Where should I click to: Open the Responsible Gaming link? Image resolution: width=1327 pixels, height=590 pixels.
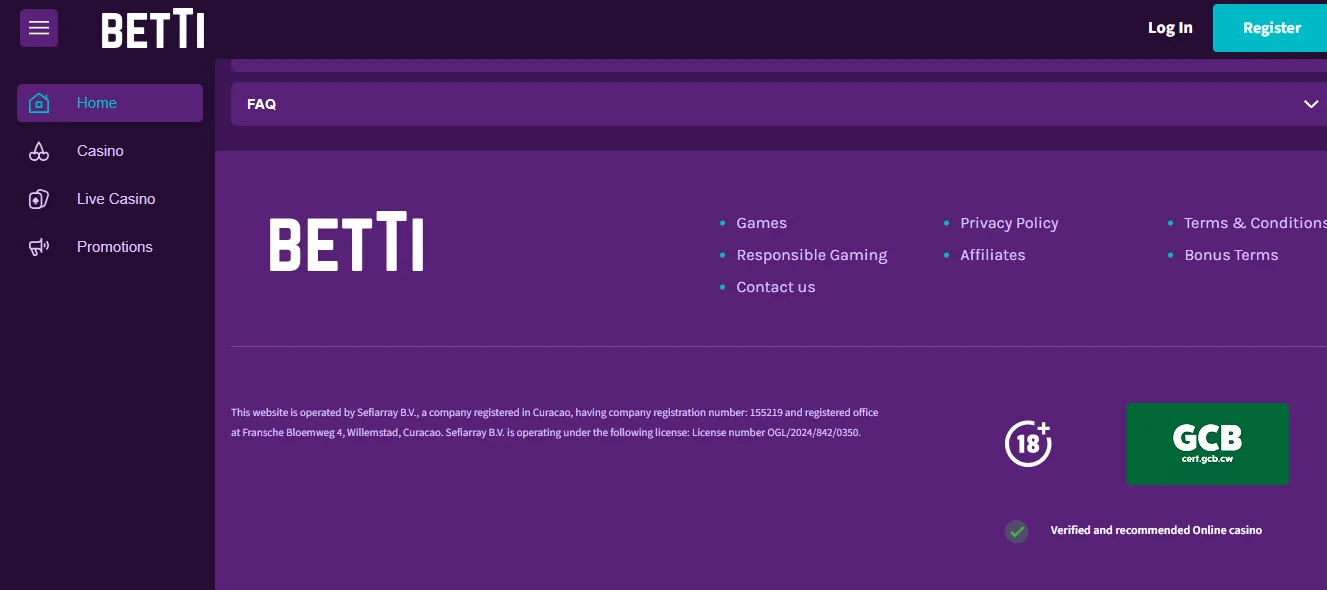[812, 255]
